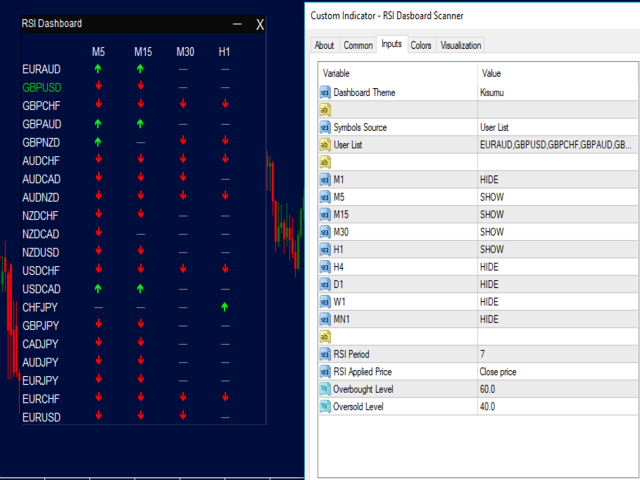Click the H1 column header in dashboard
Screen dimensions: 640x480
click(x=224, y=52)
